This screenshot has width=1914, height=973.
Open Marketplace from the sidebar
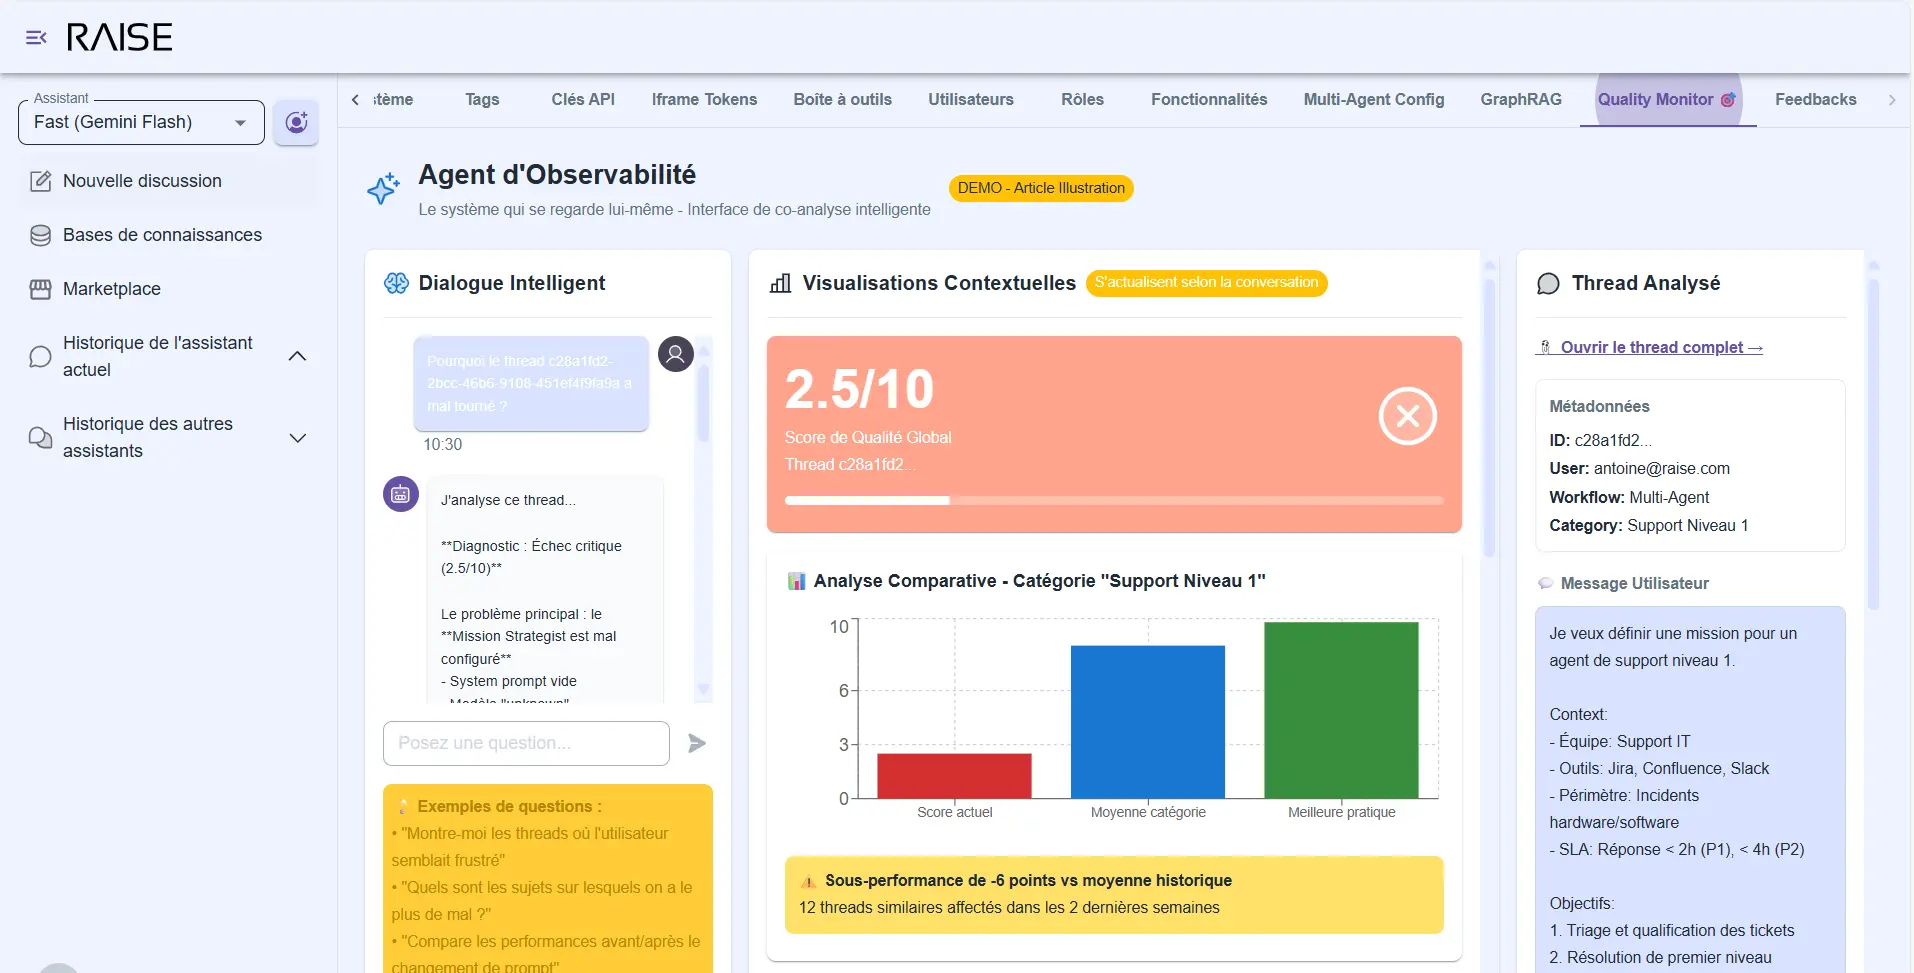point(111,289)
